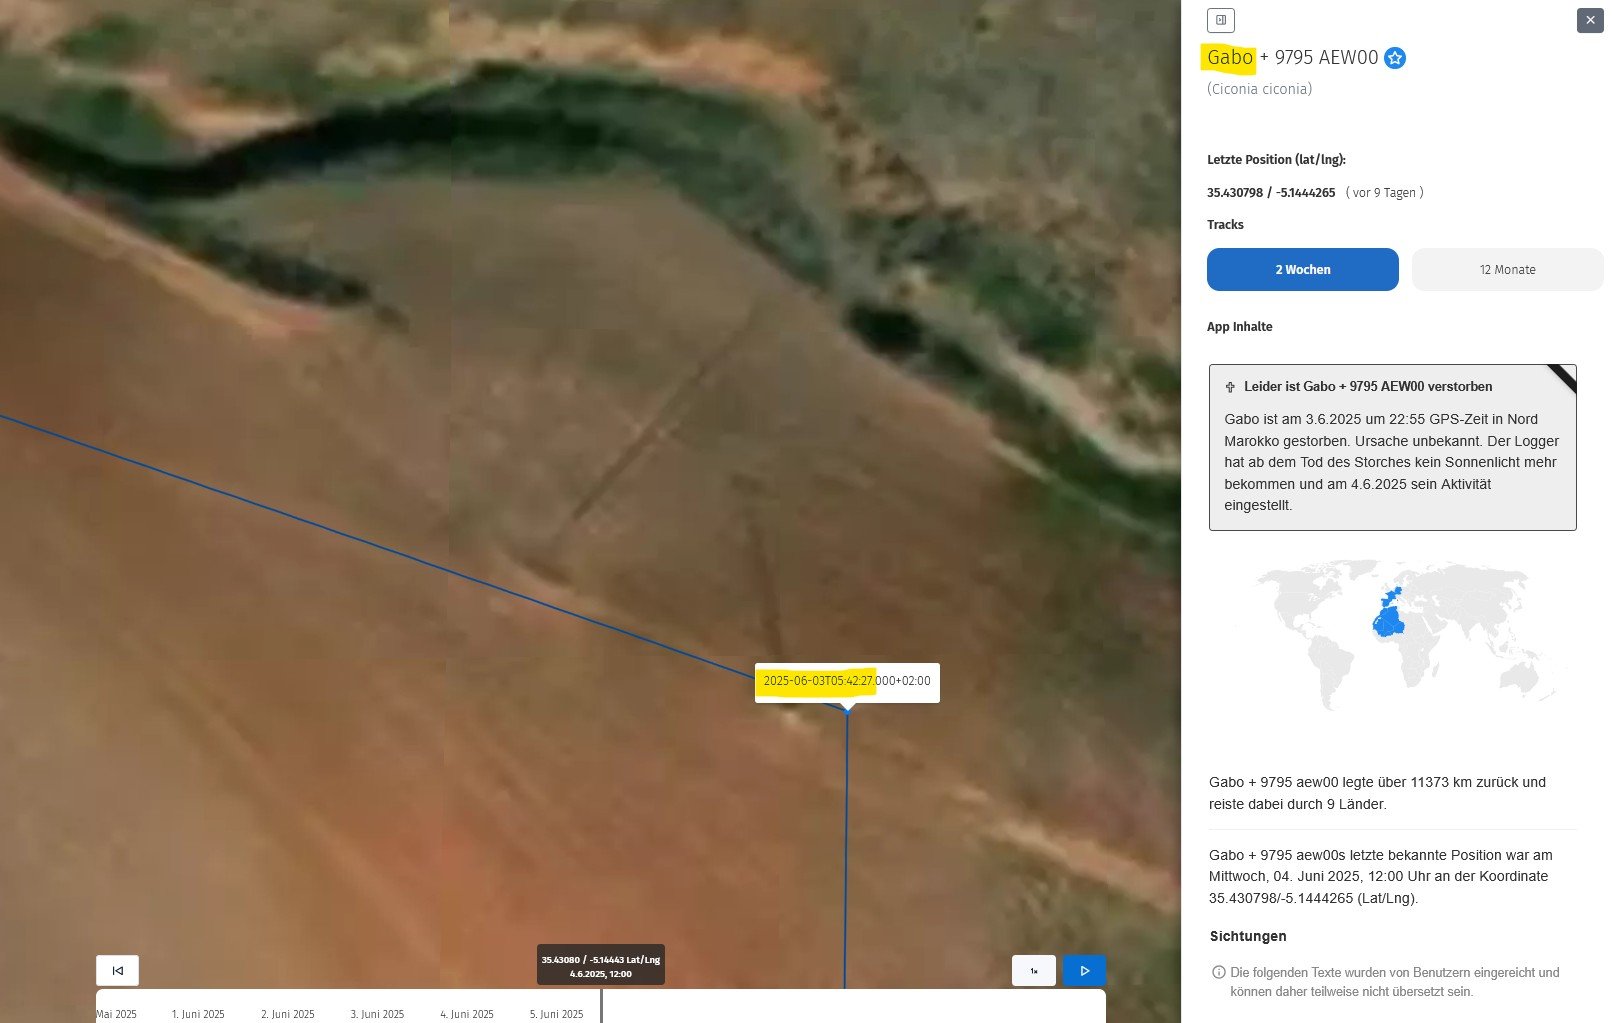This screenshot has width=1612, height=1023.
Task: Click the info icon below Sichtungen
Action: (x=1218, y=972)
